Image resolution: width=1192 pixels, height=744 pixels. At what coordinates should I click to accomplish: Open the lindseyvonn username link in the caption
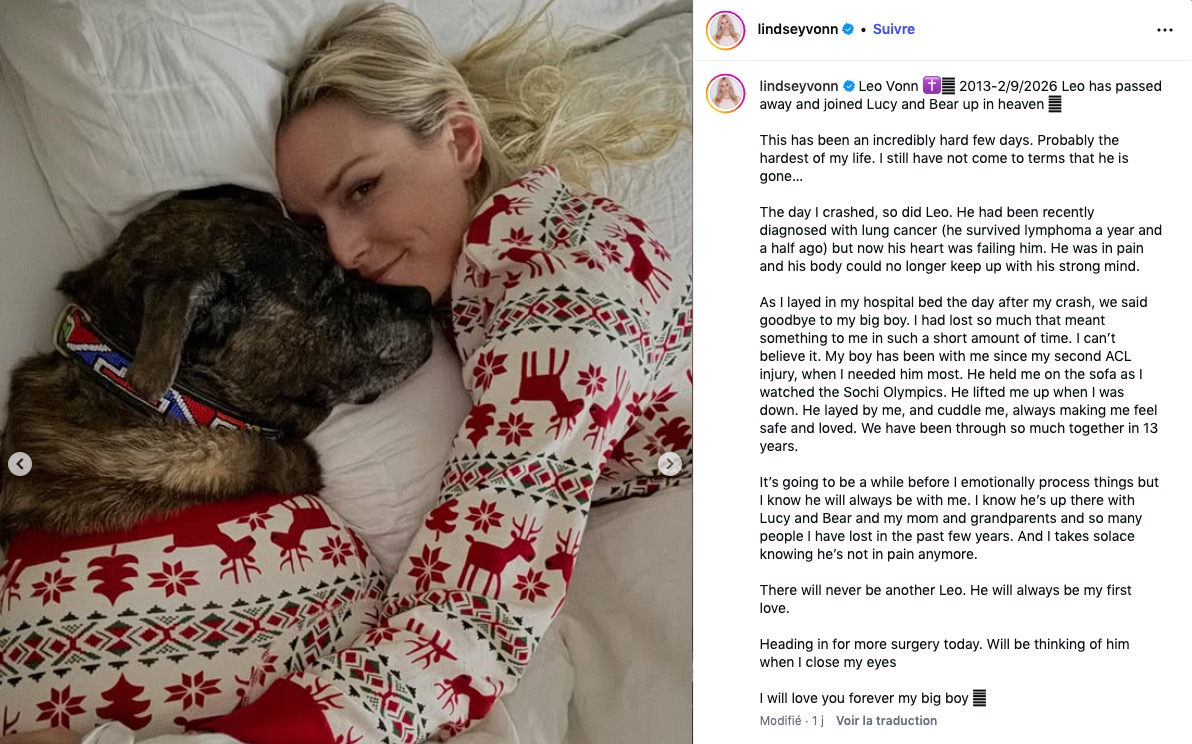tap(798, 86)
